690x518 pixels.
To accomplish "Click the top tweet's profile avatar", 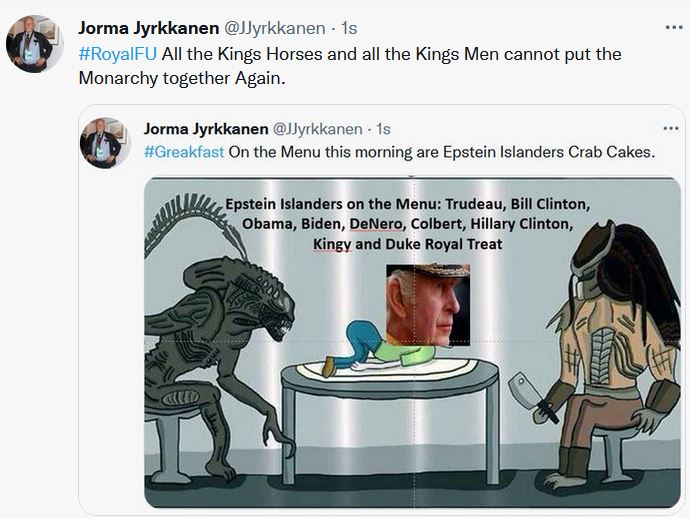I will 29,44.
